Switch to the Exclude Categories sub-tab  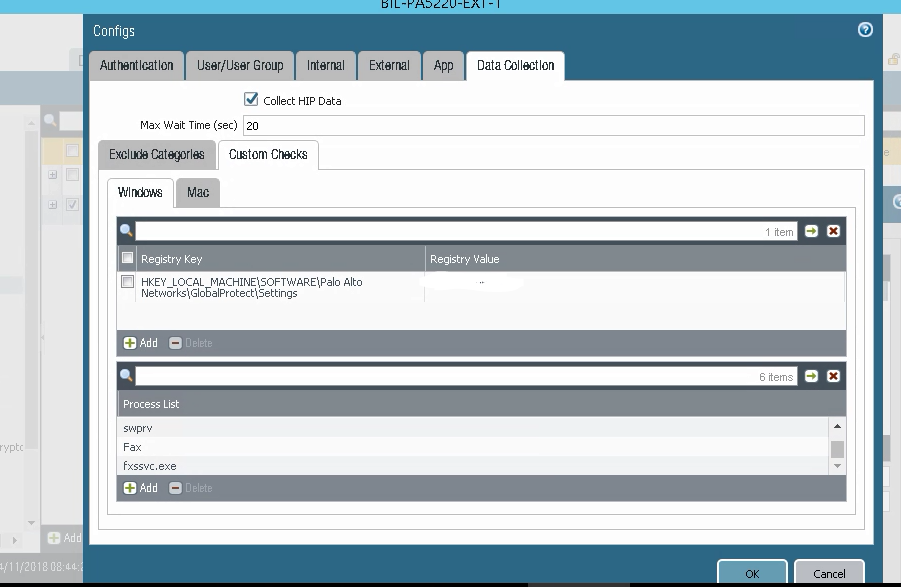pyautogui.click(x=157, y=155)
